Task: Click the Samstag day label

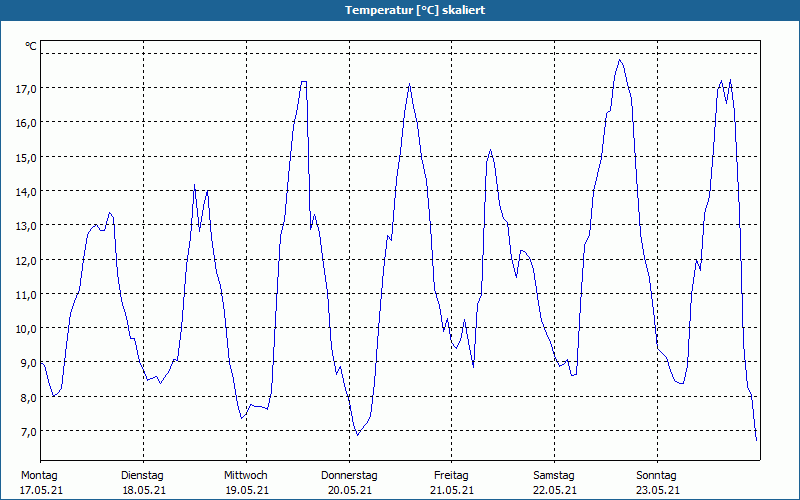Action: 554,476
